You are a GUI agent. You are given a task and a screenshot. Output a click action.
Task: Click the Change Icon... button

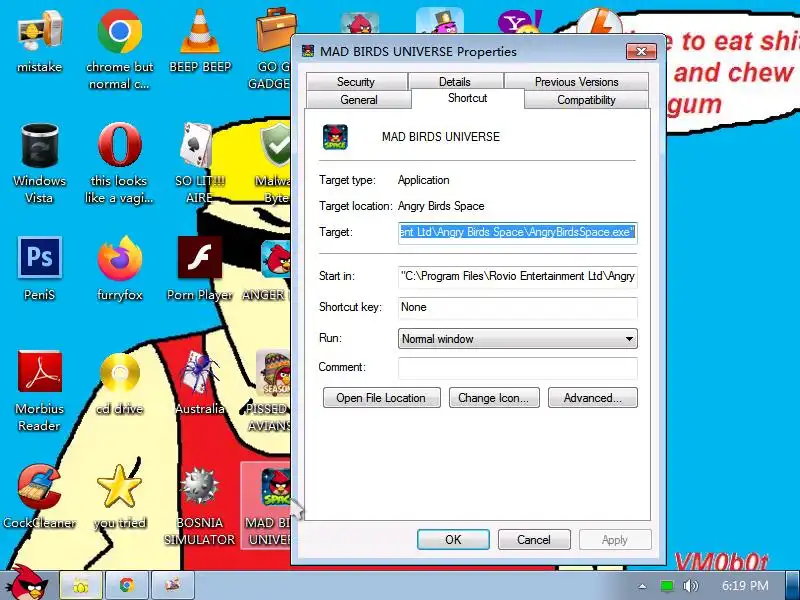494,397
